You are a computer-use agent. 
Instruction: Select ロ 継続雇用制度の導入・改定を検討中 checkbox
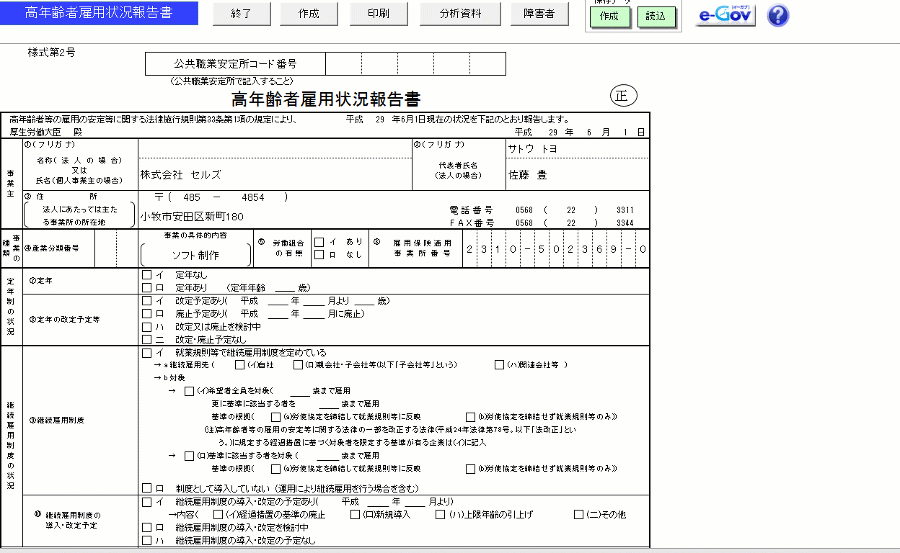[x=146, y=527]
